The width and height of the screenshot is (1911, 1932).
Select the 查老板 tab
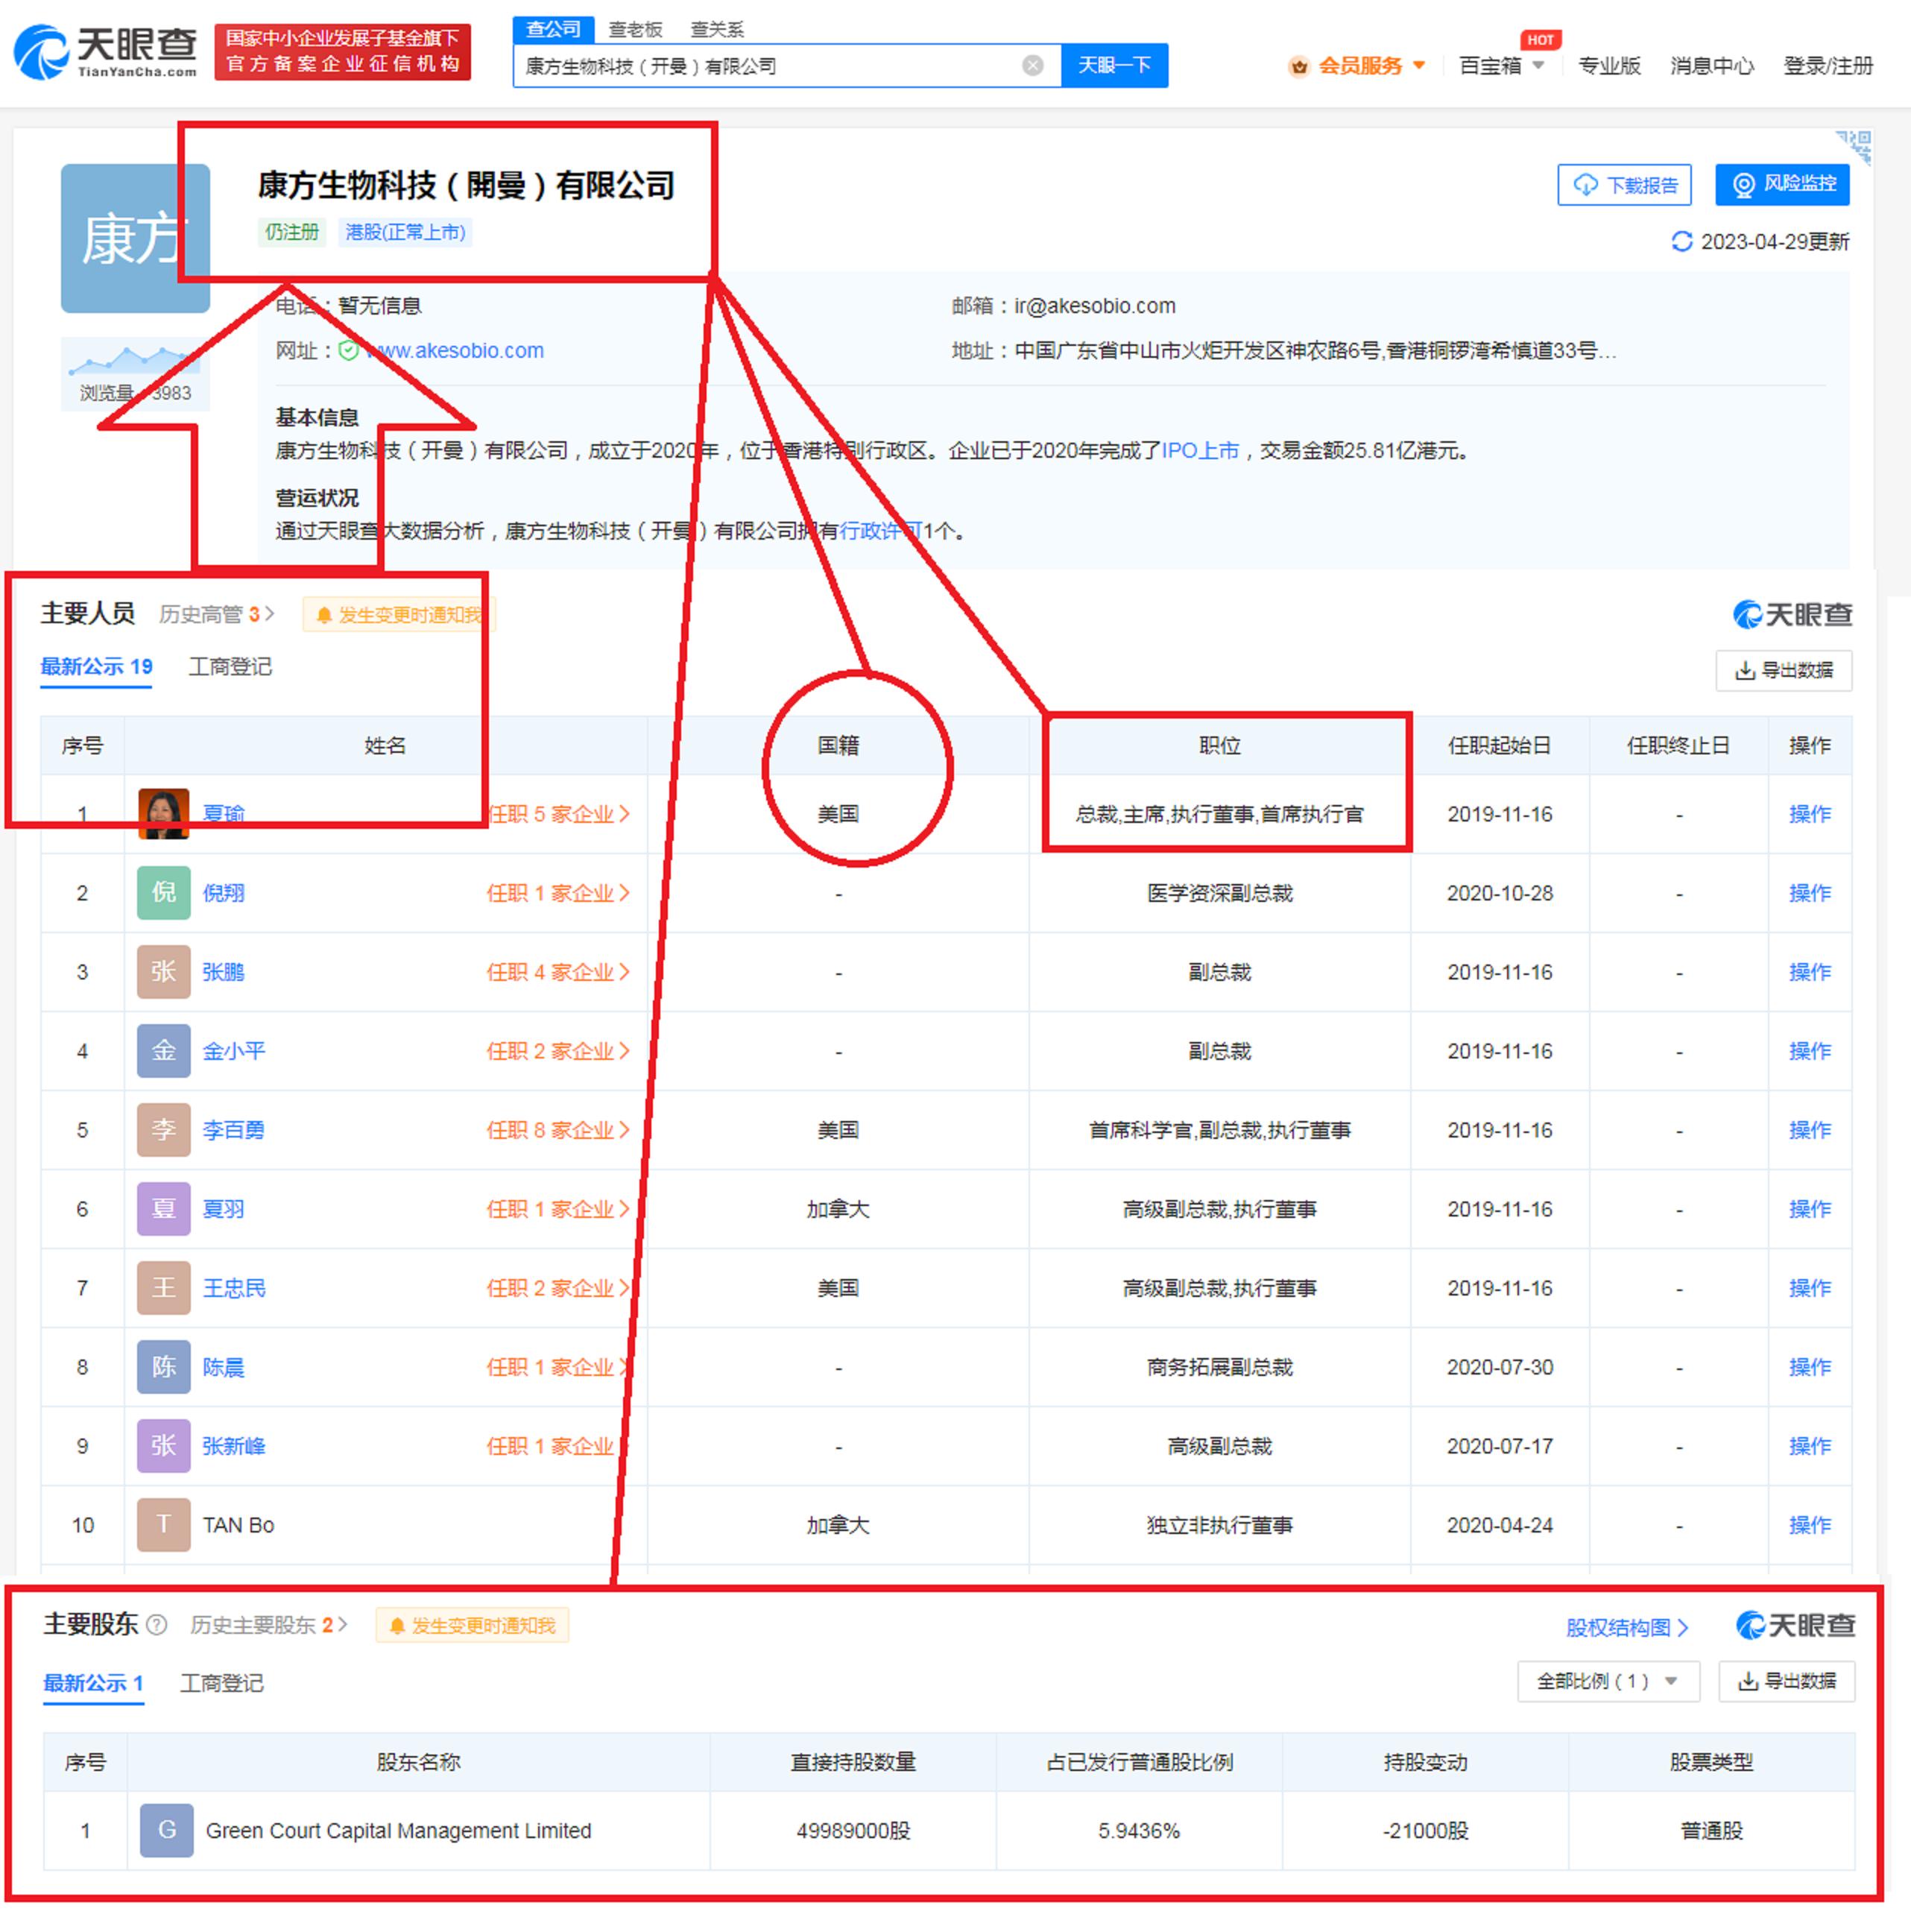[636, 29]
